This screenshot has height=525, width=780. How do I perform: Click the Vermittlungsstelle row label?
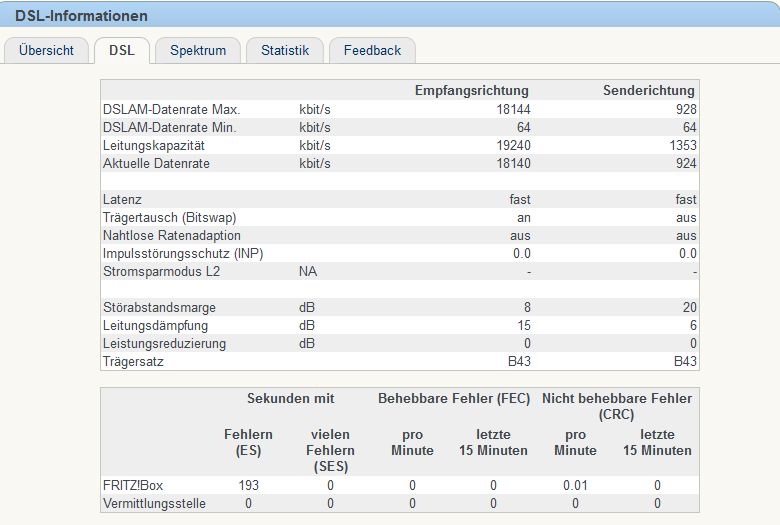[x=154, y=504]
